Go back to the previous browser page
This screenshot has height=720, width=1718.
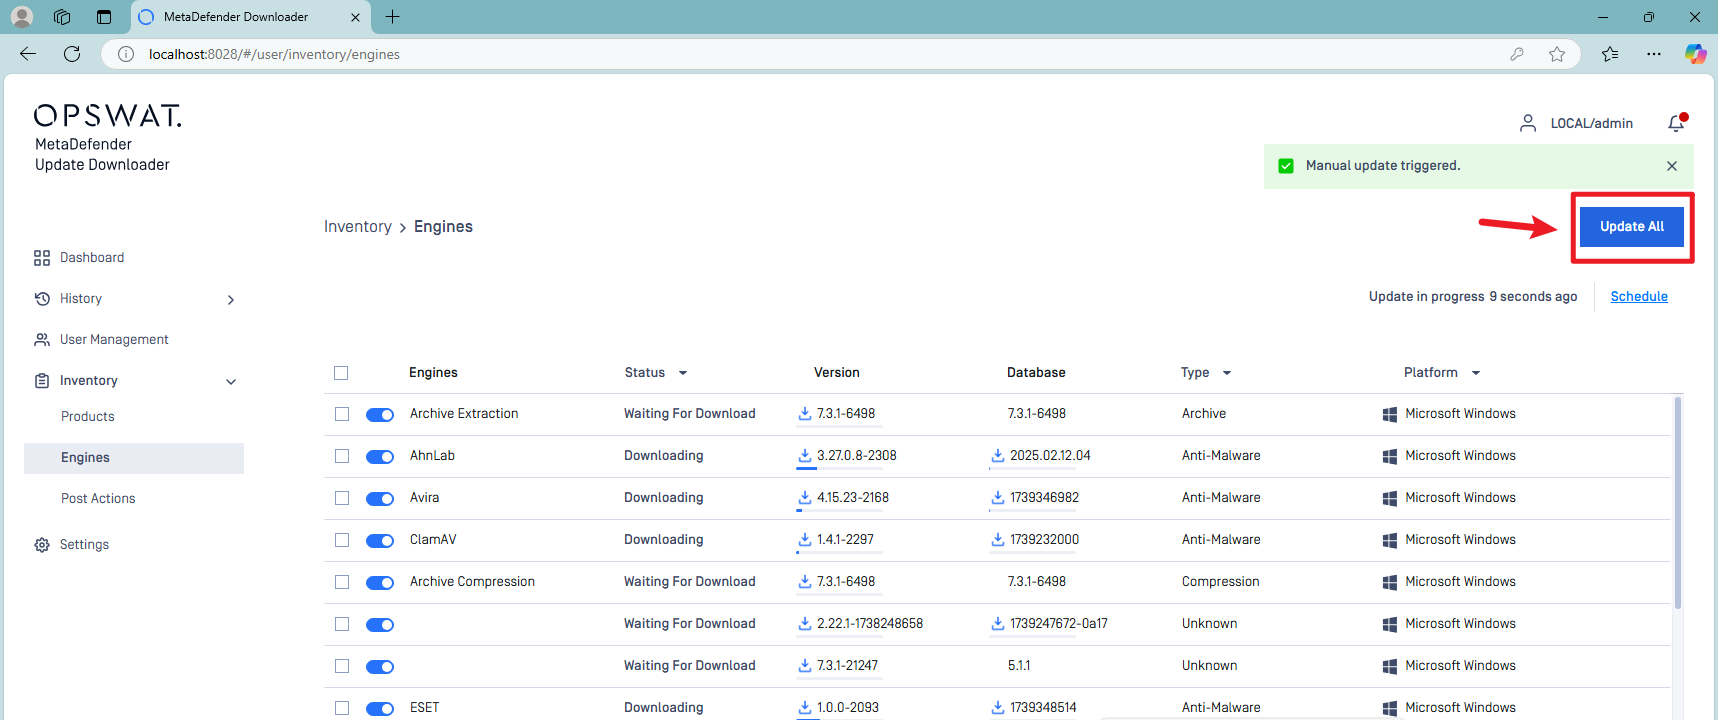[28, 54]
